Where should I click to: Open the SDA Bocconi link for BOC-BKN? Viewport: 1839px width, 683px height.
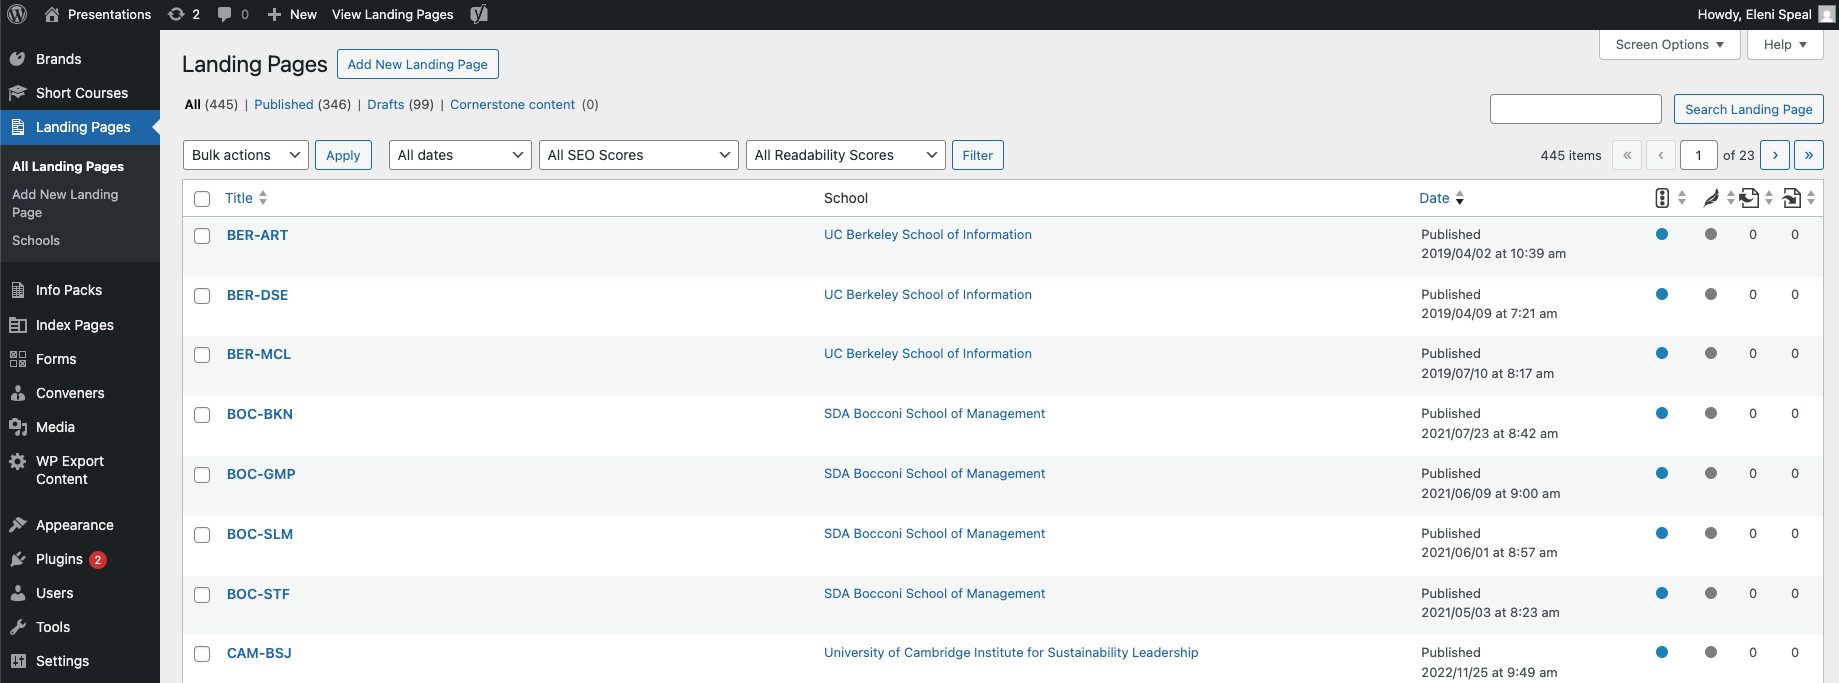coord(934,414)
